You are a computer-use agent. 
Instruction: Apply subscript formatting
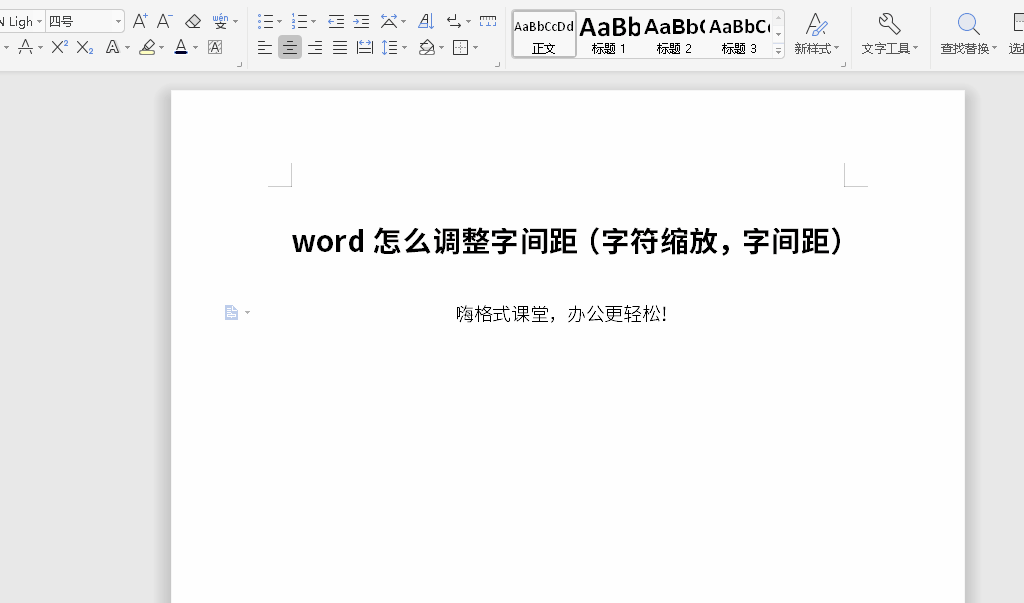(x=85, y=47)
